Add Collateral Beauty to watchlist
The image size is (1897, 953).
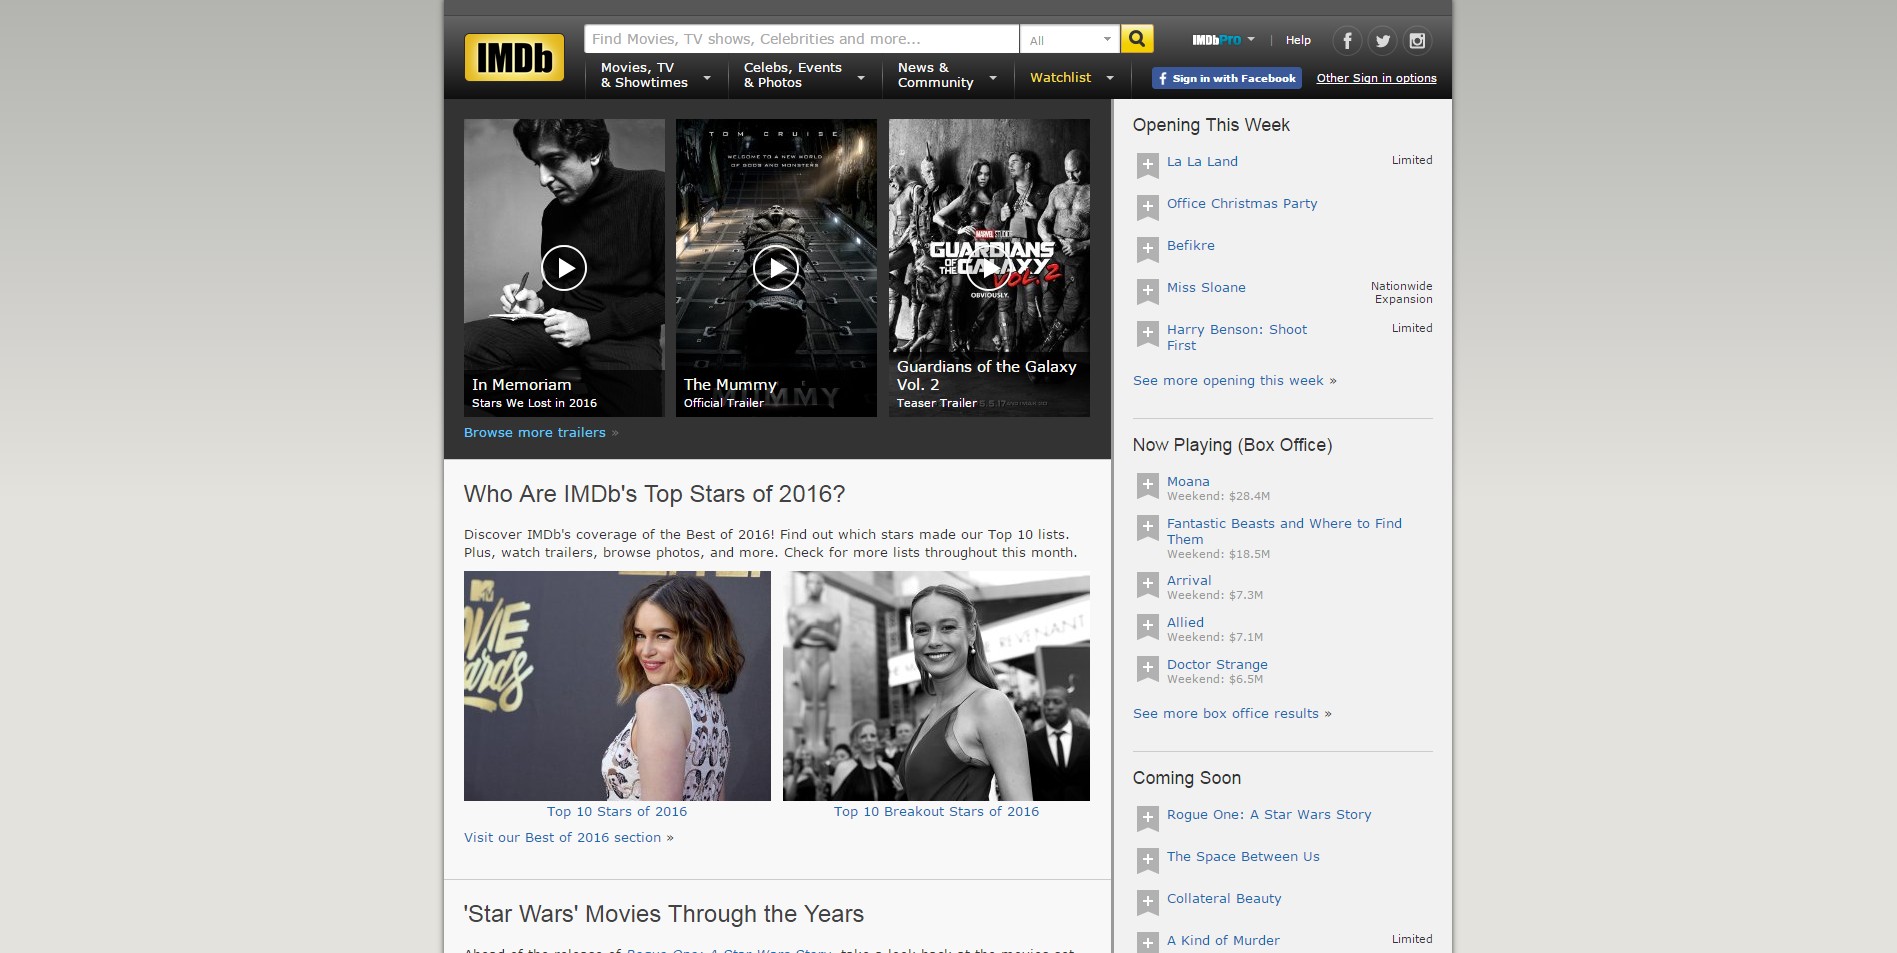coord(1148,902)
